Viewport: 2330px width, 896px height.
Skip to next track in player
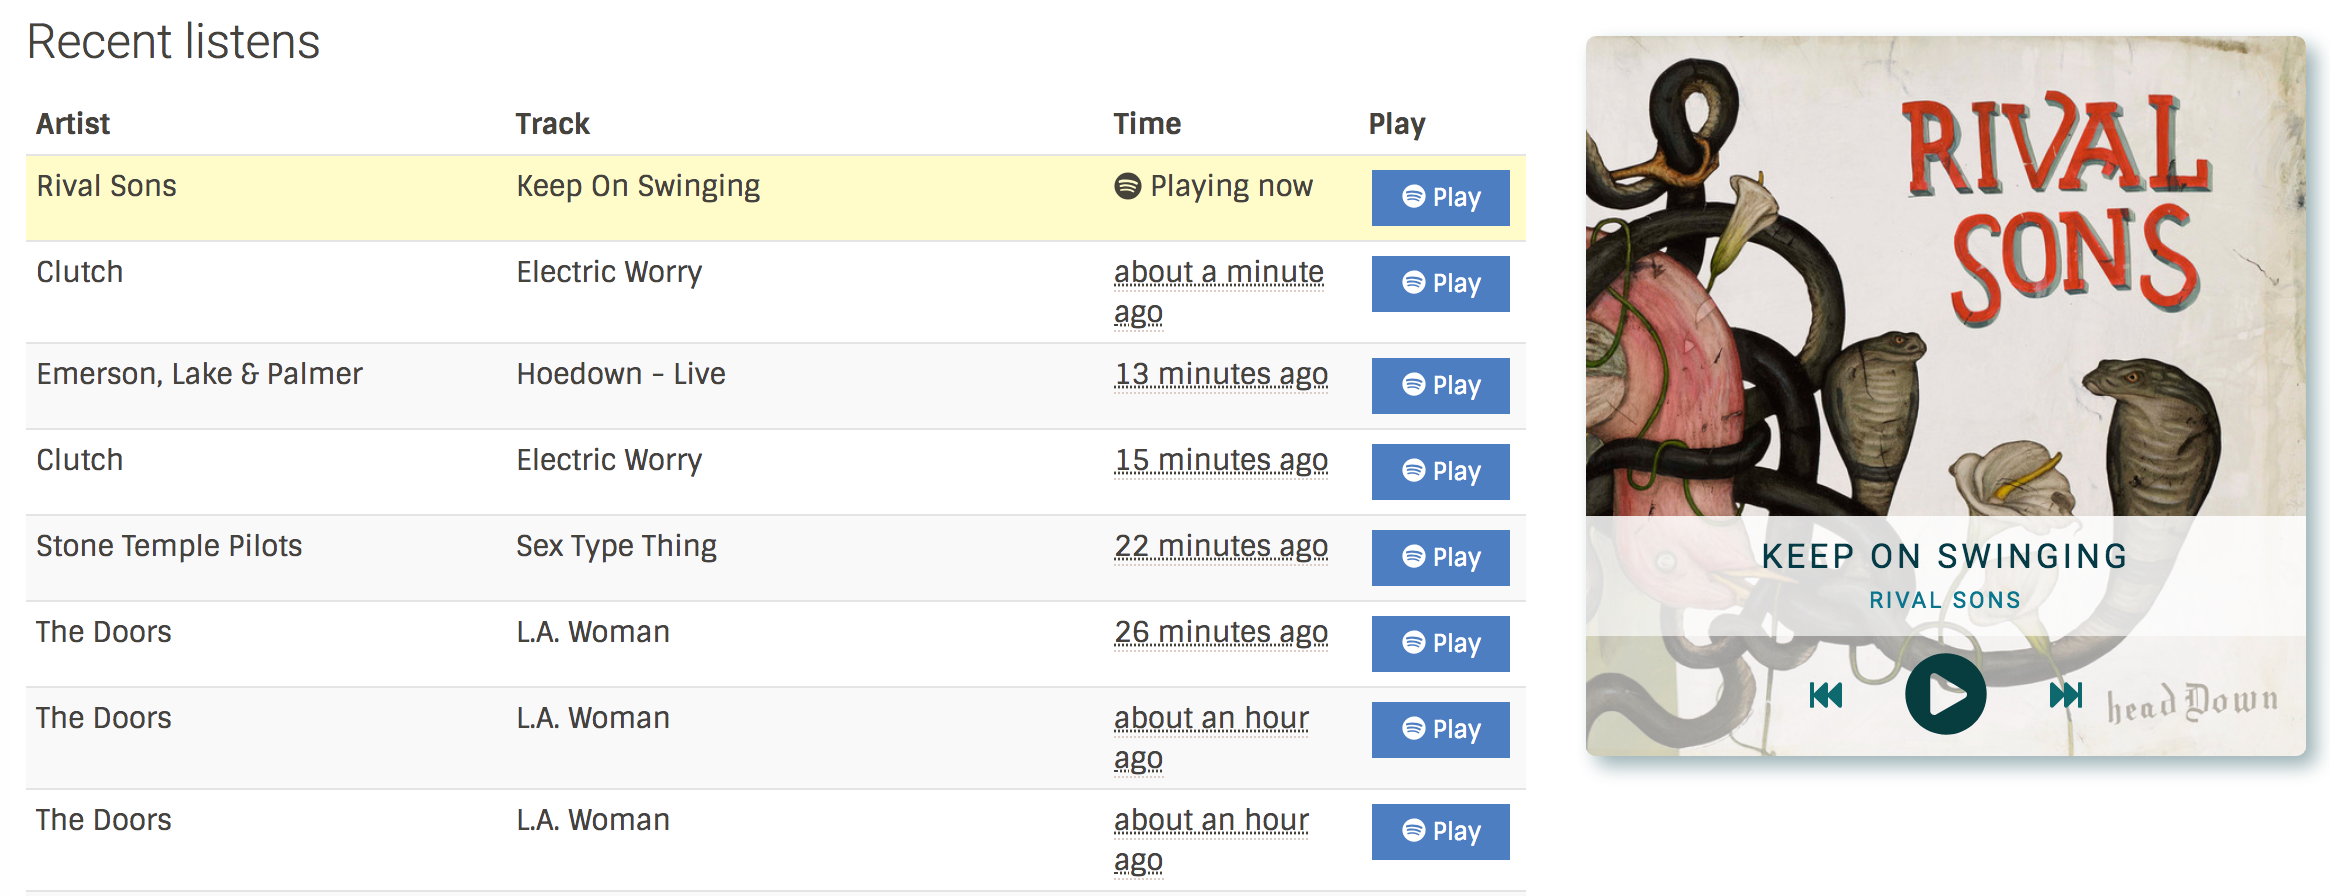[x=2065, y=694]
